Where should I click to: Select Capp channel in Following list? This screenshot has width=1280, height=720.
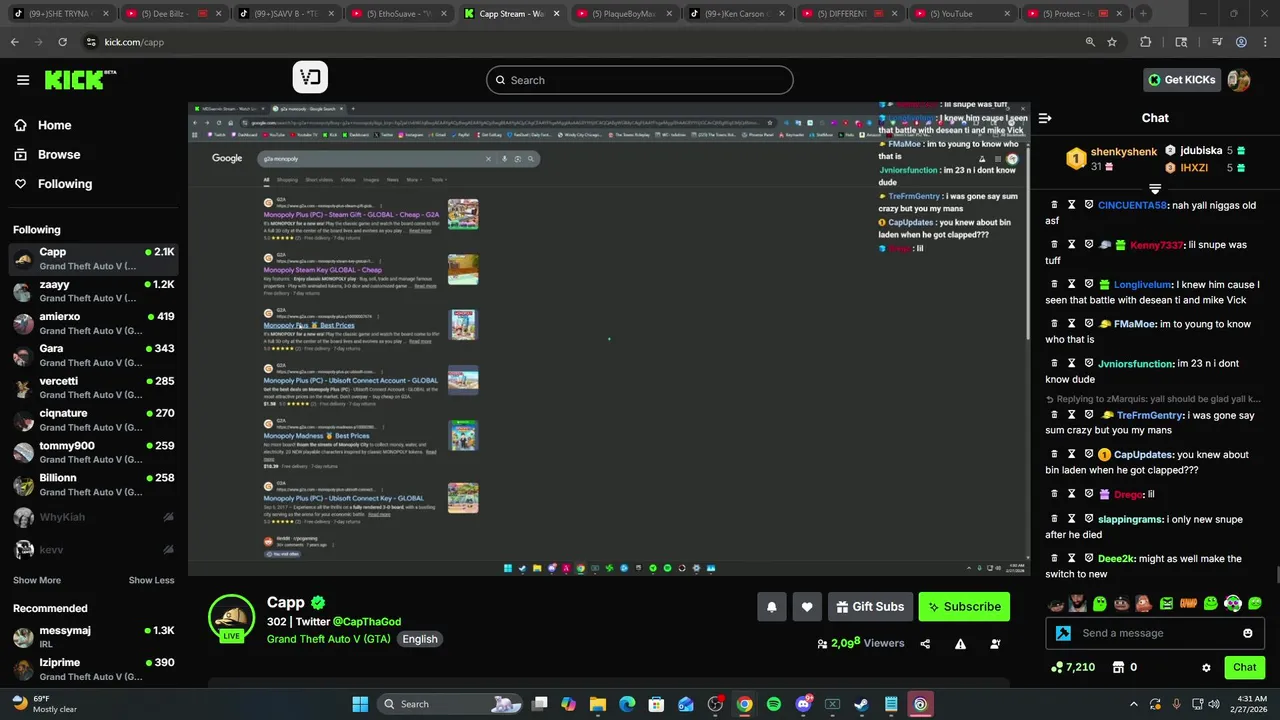tap(94, 259)
